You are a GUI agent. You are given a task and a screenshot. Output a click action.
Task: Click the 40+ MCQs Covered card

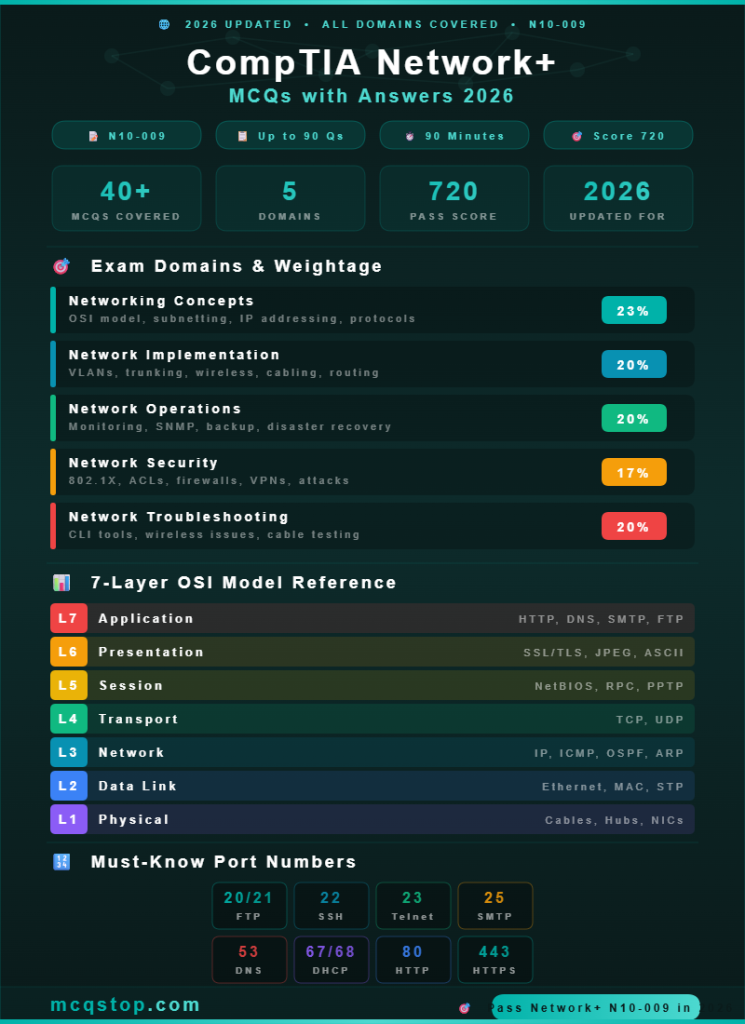[x=127, y=199]
